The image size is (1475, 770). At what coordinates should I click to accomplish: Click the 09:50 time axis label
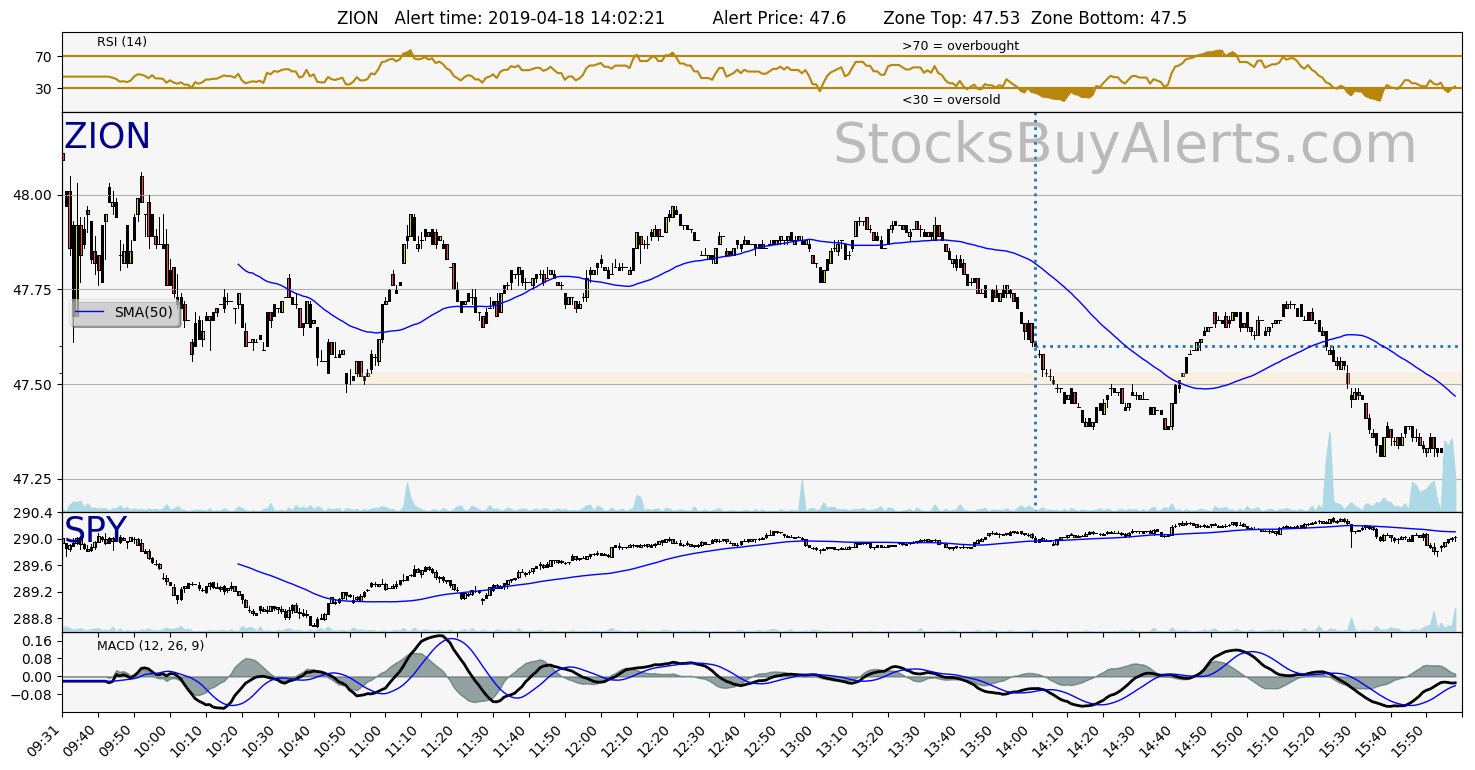click(115, 740)
